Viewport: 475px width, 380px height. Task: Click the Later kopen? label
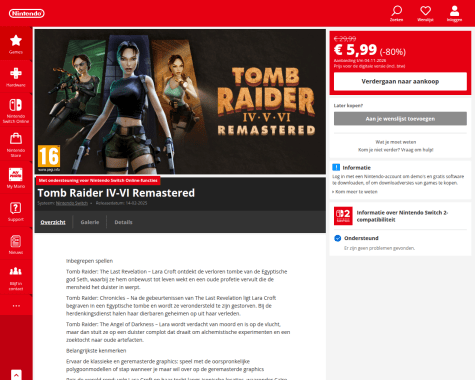(x=348, y=105)
